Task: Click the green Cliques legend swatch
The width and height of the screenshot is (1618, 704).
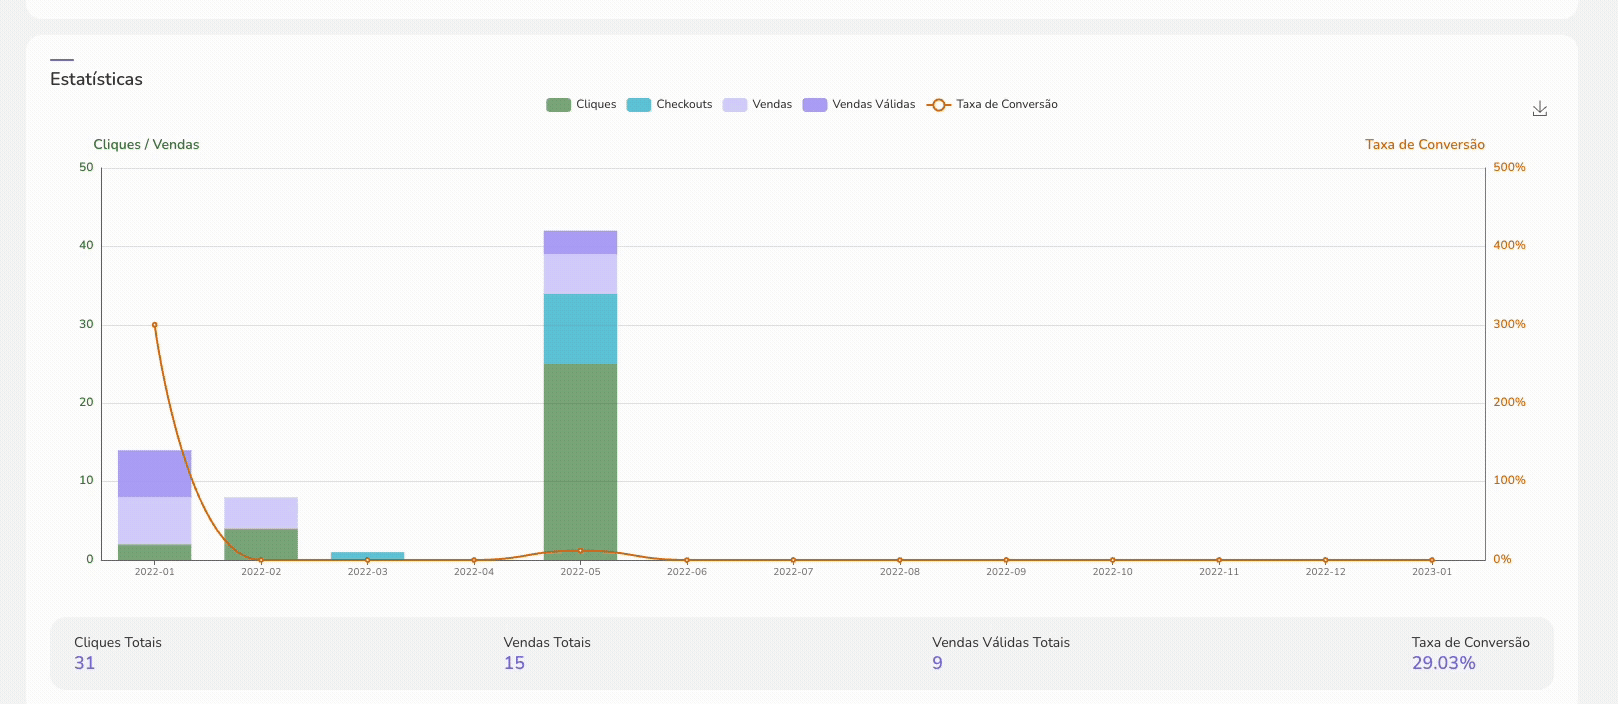Action: click(x=558, y=105)
